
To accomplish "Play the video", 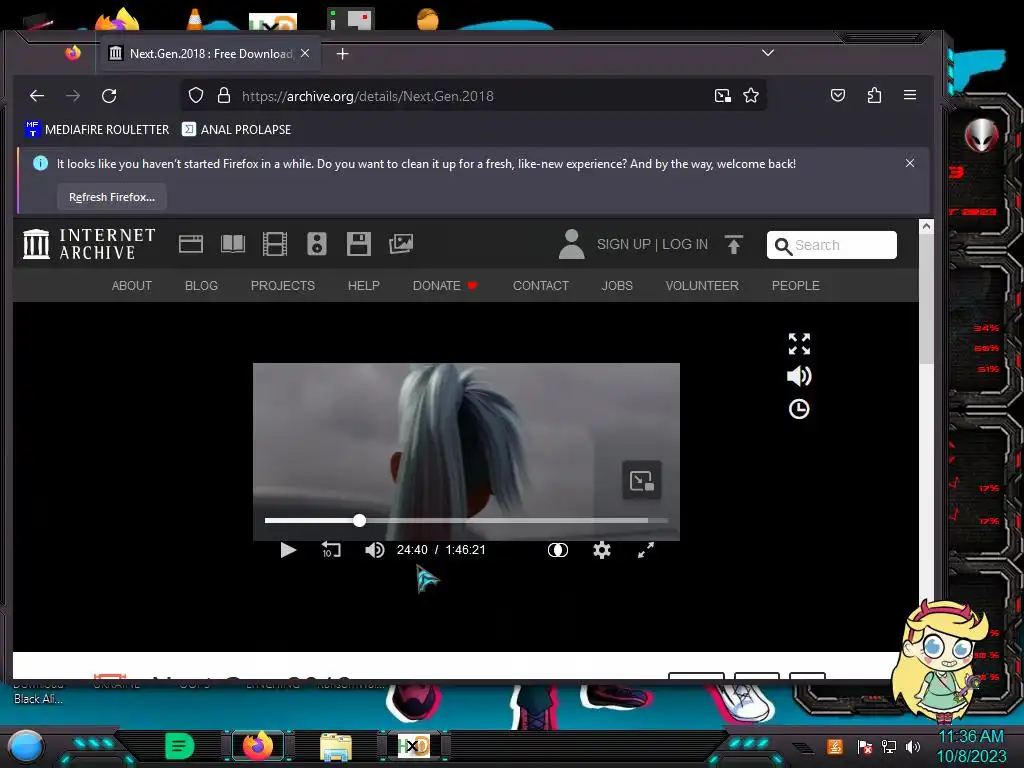I will [x=288, y=550].
